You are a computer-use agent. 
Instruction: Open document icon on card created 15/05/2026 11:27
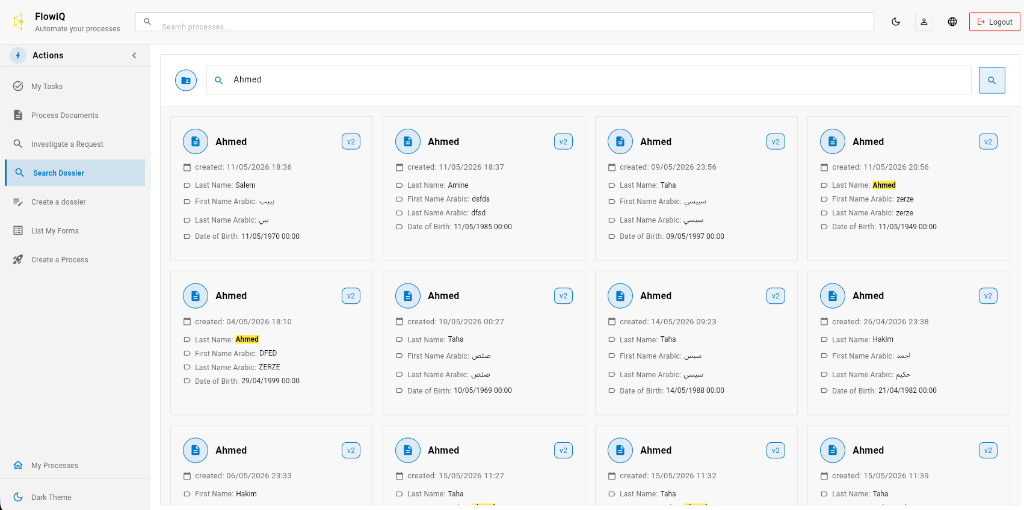(408, 450)
